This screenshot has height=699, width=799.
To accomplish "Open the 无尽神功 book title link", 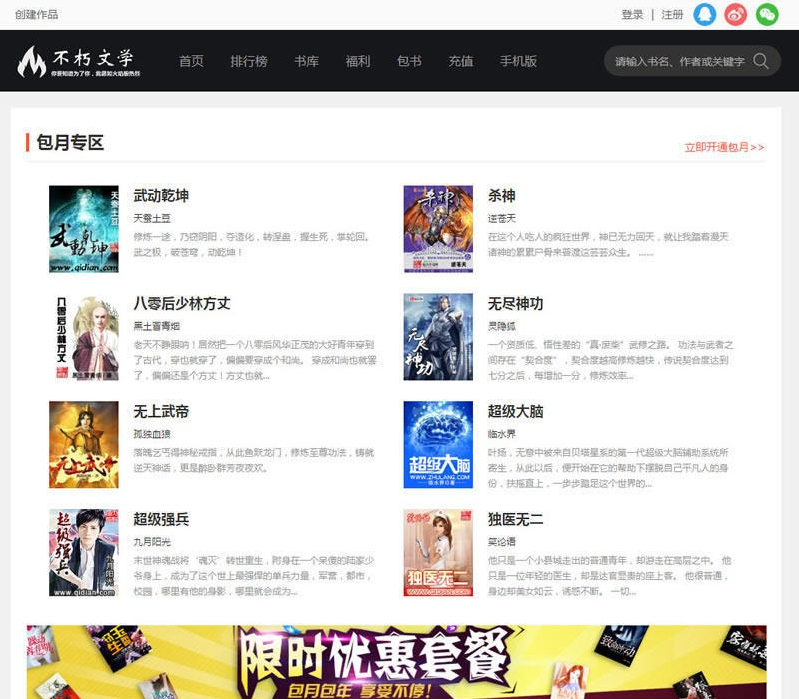I will pyautogui.click(x=515, y=303).
